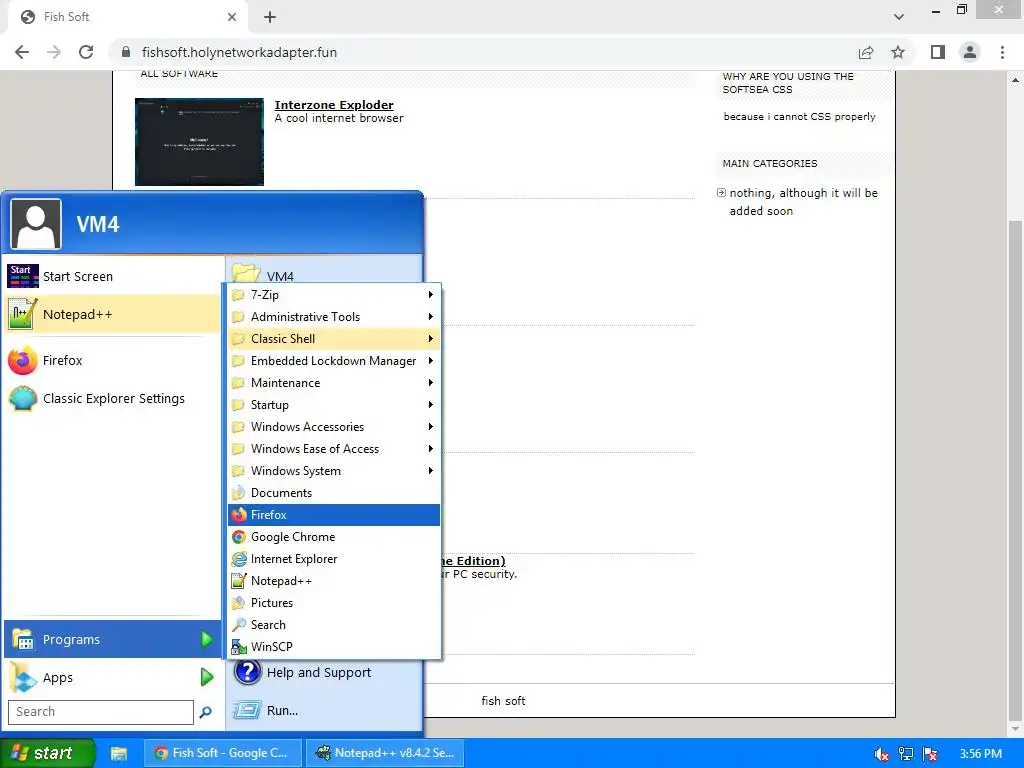The height and width of the screenshot is (768, 1024).
Task: Click the Chrome forward arrow
Action: [54, 52]
